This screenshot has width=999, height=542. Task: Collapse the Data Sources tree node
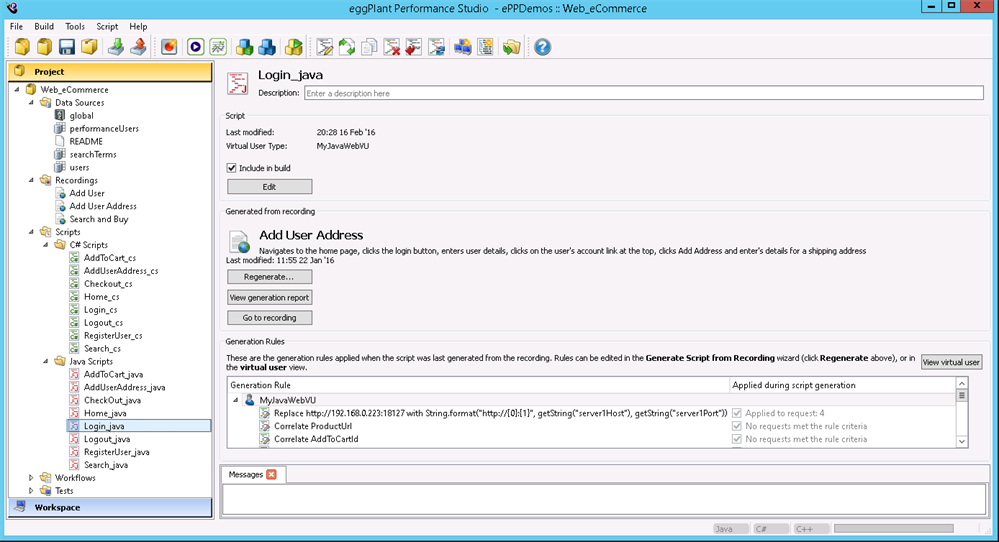(31, 102)
